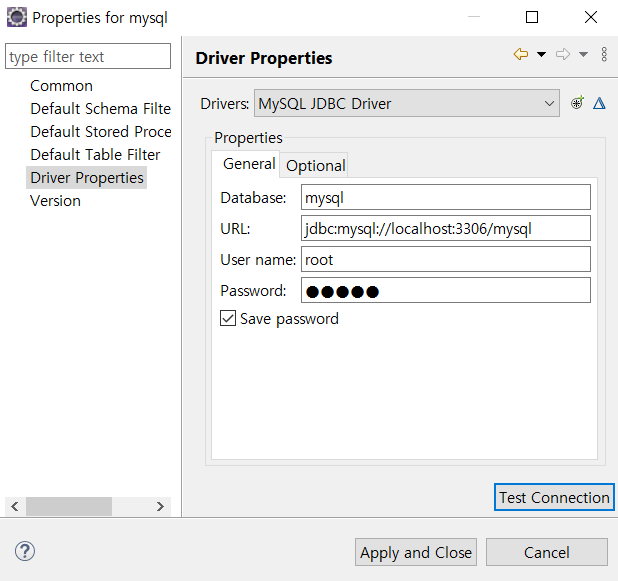Select Version in the tree

click(x=55, y=201)
